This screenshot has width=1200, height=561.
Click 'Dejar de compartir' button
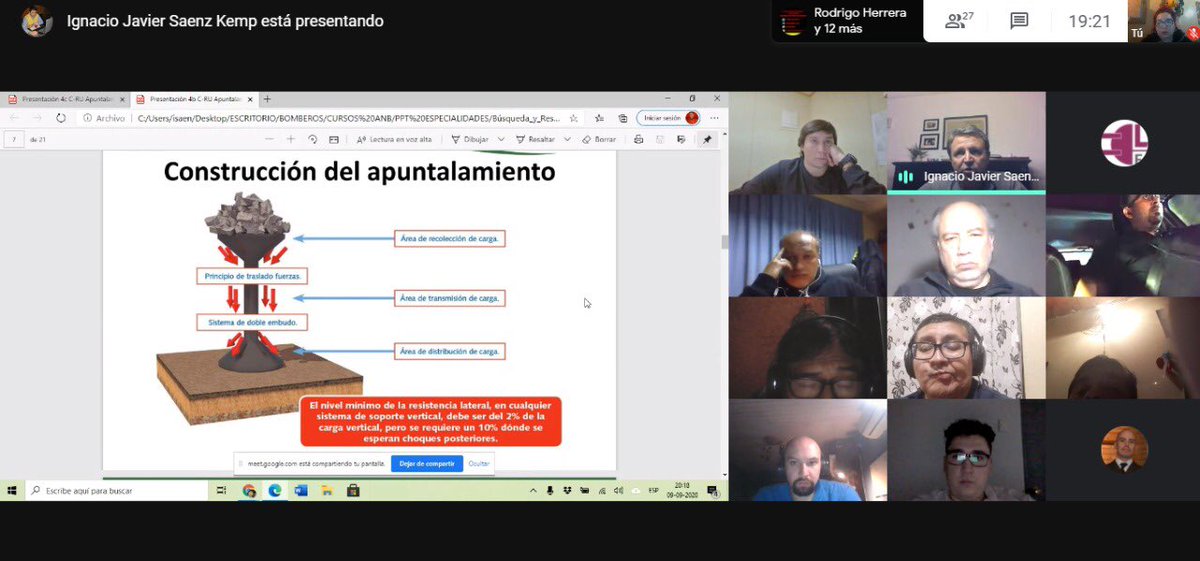point(427,464)
